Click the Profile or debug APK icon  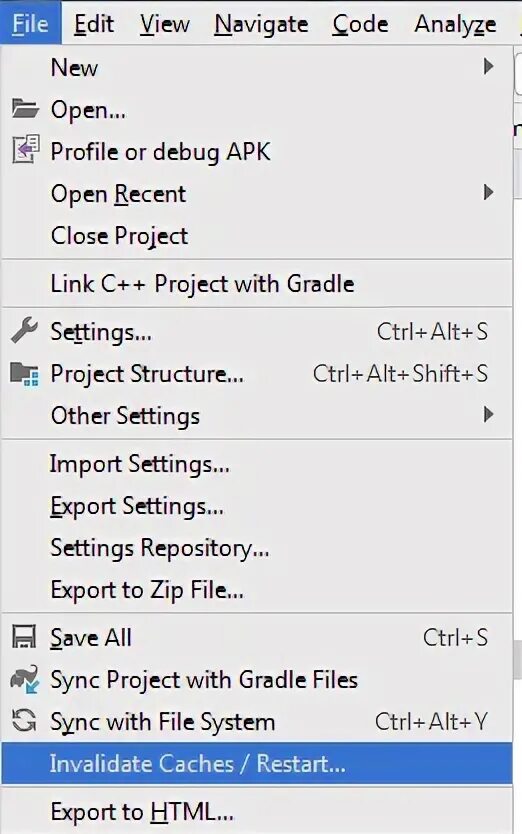[26, 149]
